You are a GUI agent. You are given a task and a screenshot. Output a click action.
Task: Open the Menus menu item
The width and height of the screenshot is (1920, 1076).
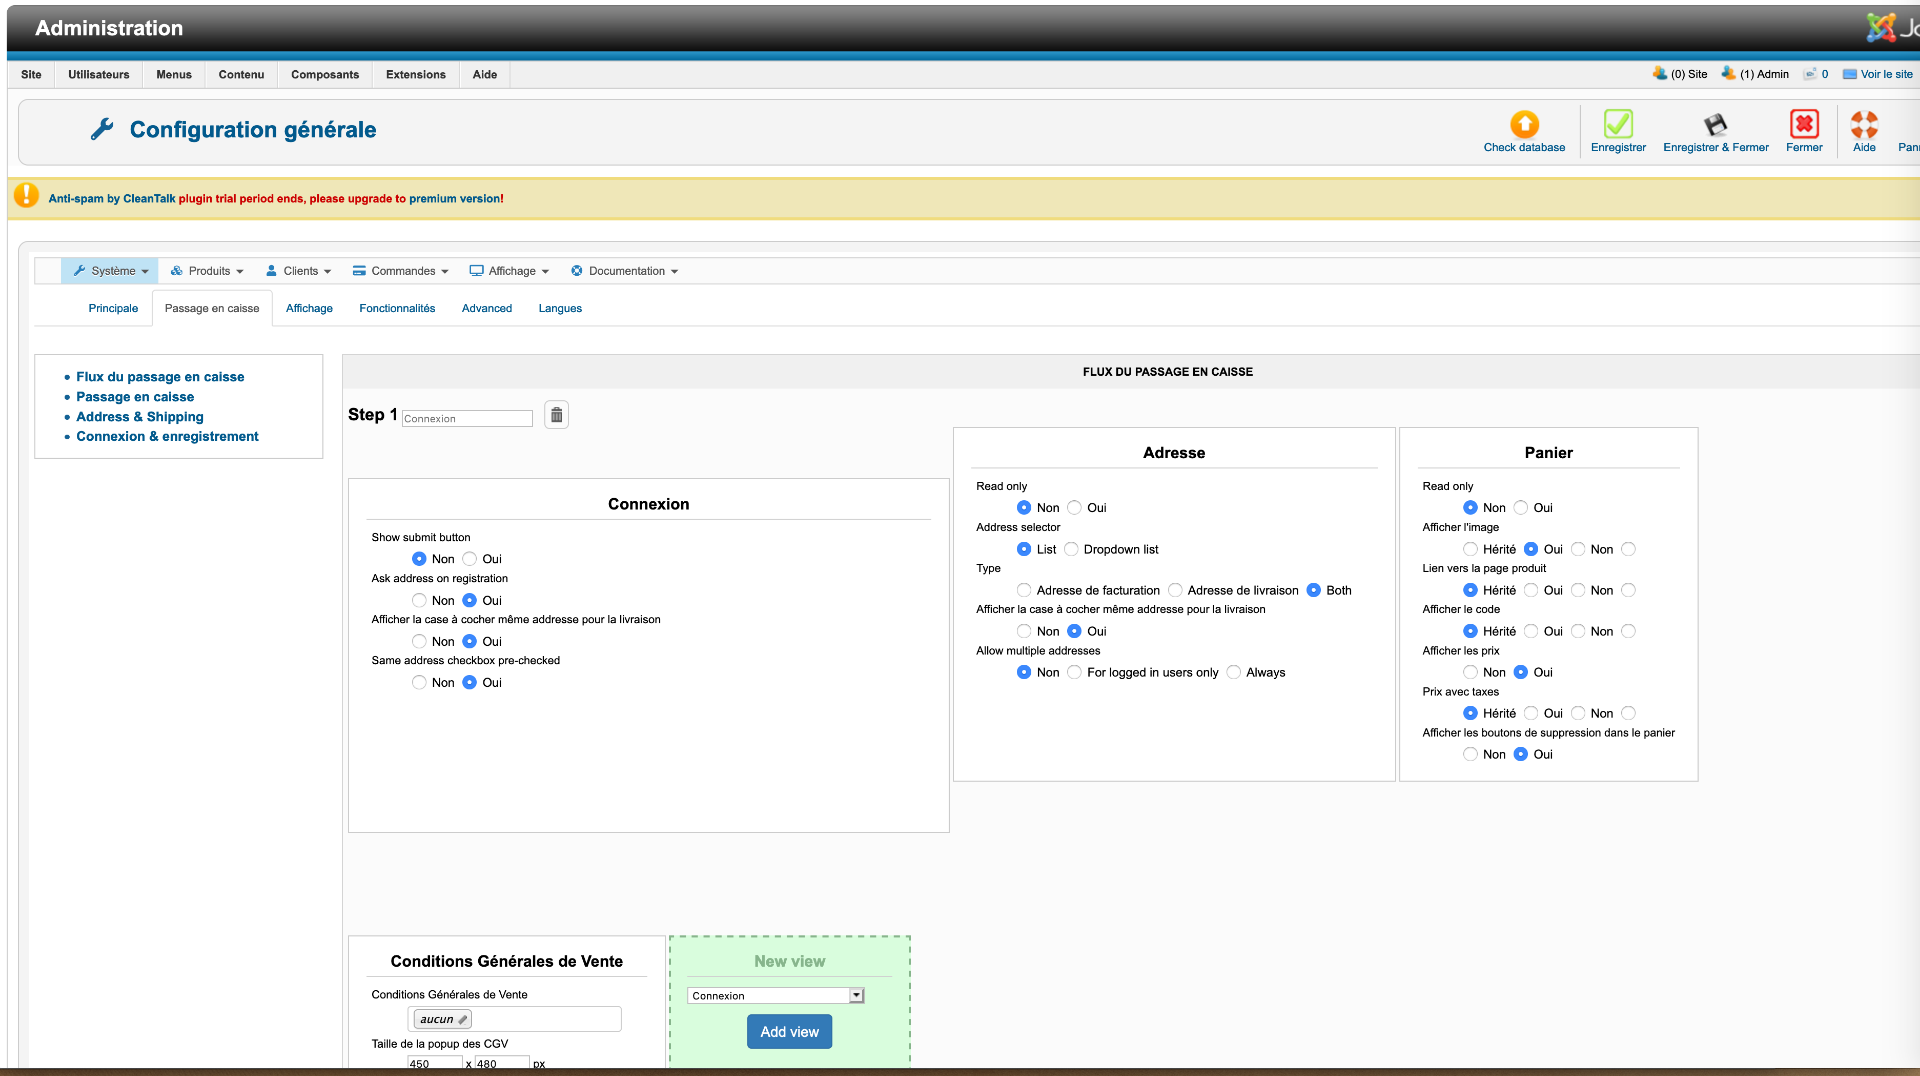coord(174,74)
